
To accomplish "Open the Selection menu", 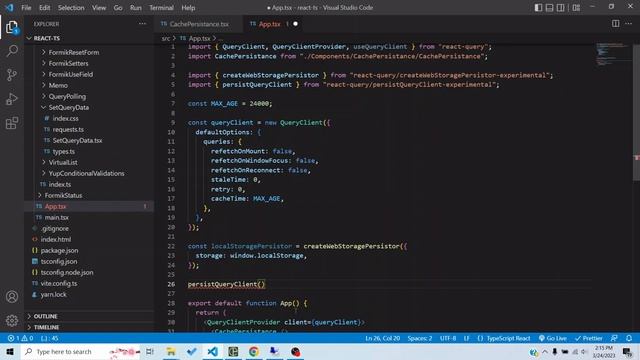I will (x=71, y=7).
